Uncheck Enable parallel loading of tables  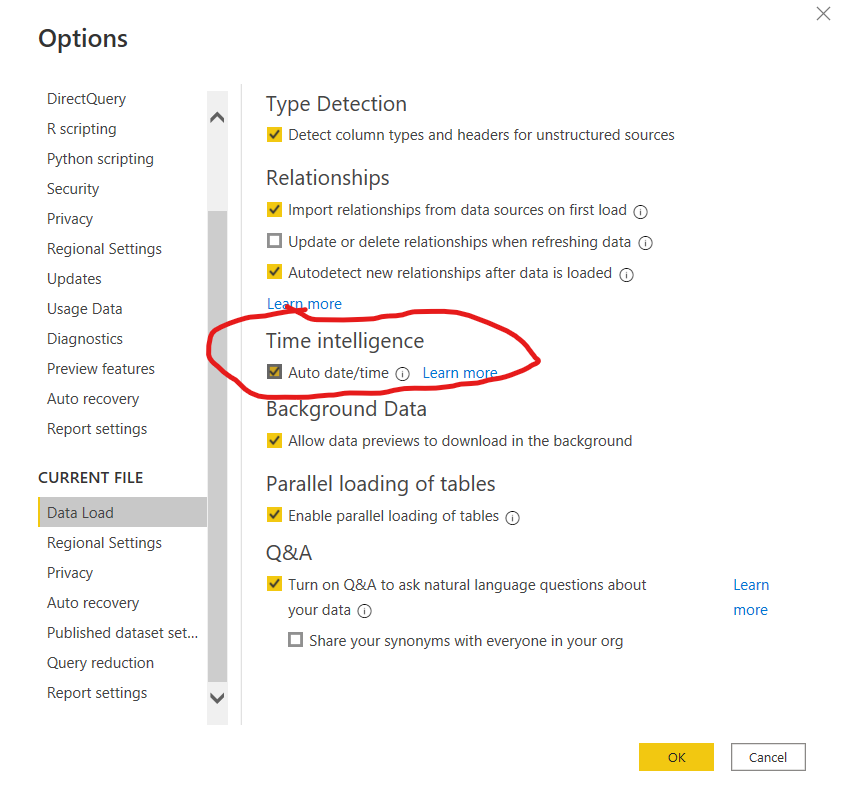tap(274, 515)
